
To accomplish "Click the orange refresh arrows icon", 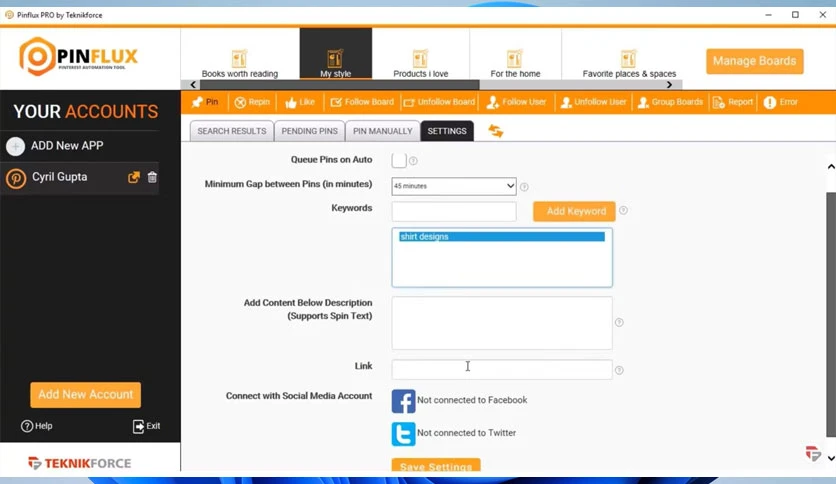I will pyautogui.click(x=495, y=131).
